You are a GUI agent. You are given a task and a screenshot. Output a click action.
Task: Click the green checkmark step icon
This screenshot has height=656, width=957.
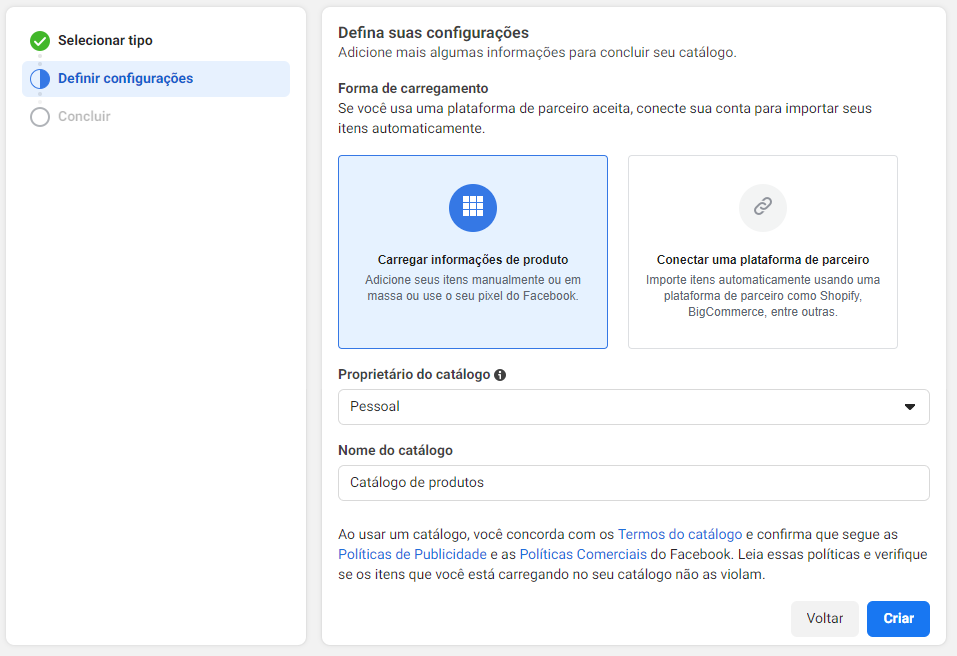[40, 41]
